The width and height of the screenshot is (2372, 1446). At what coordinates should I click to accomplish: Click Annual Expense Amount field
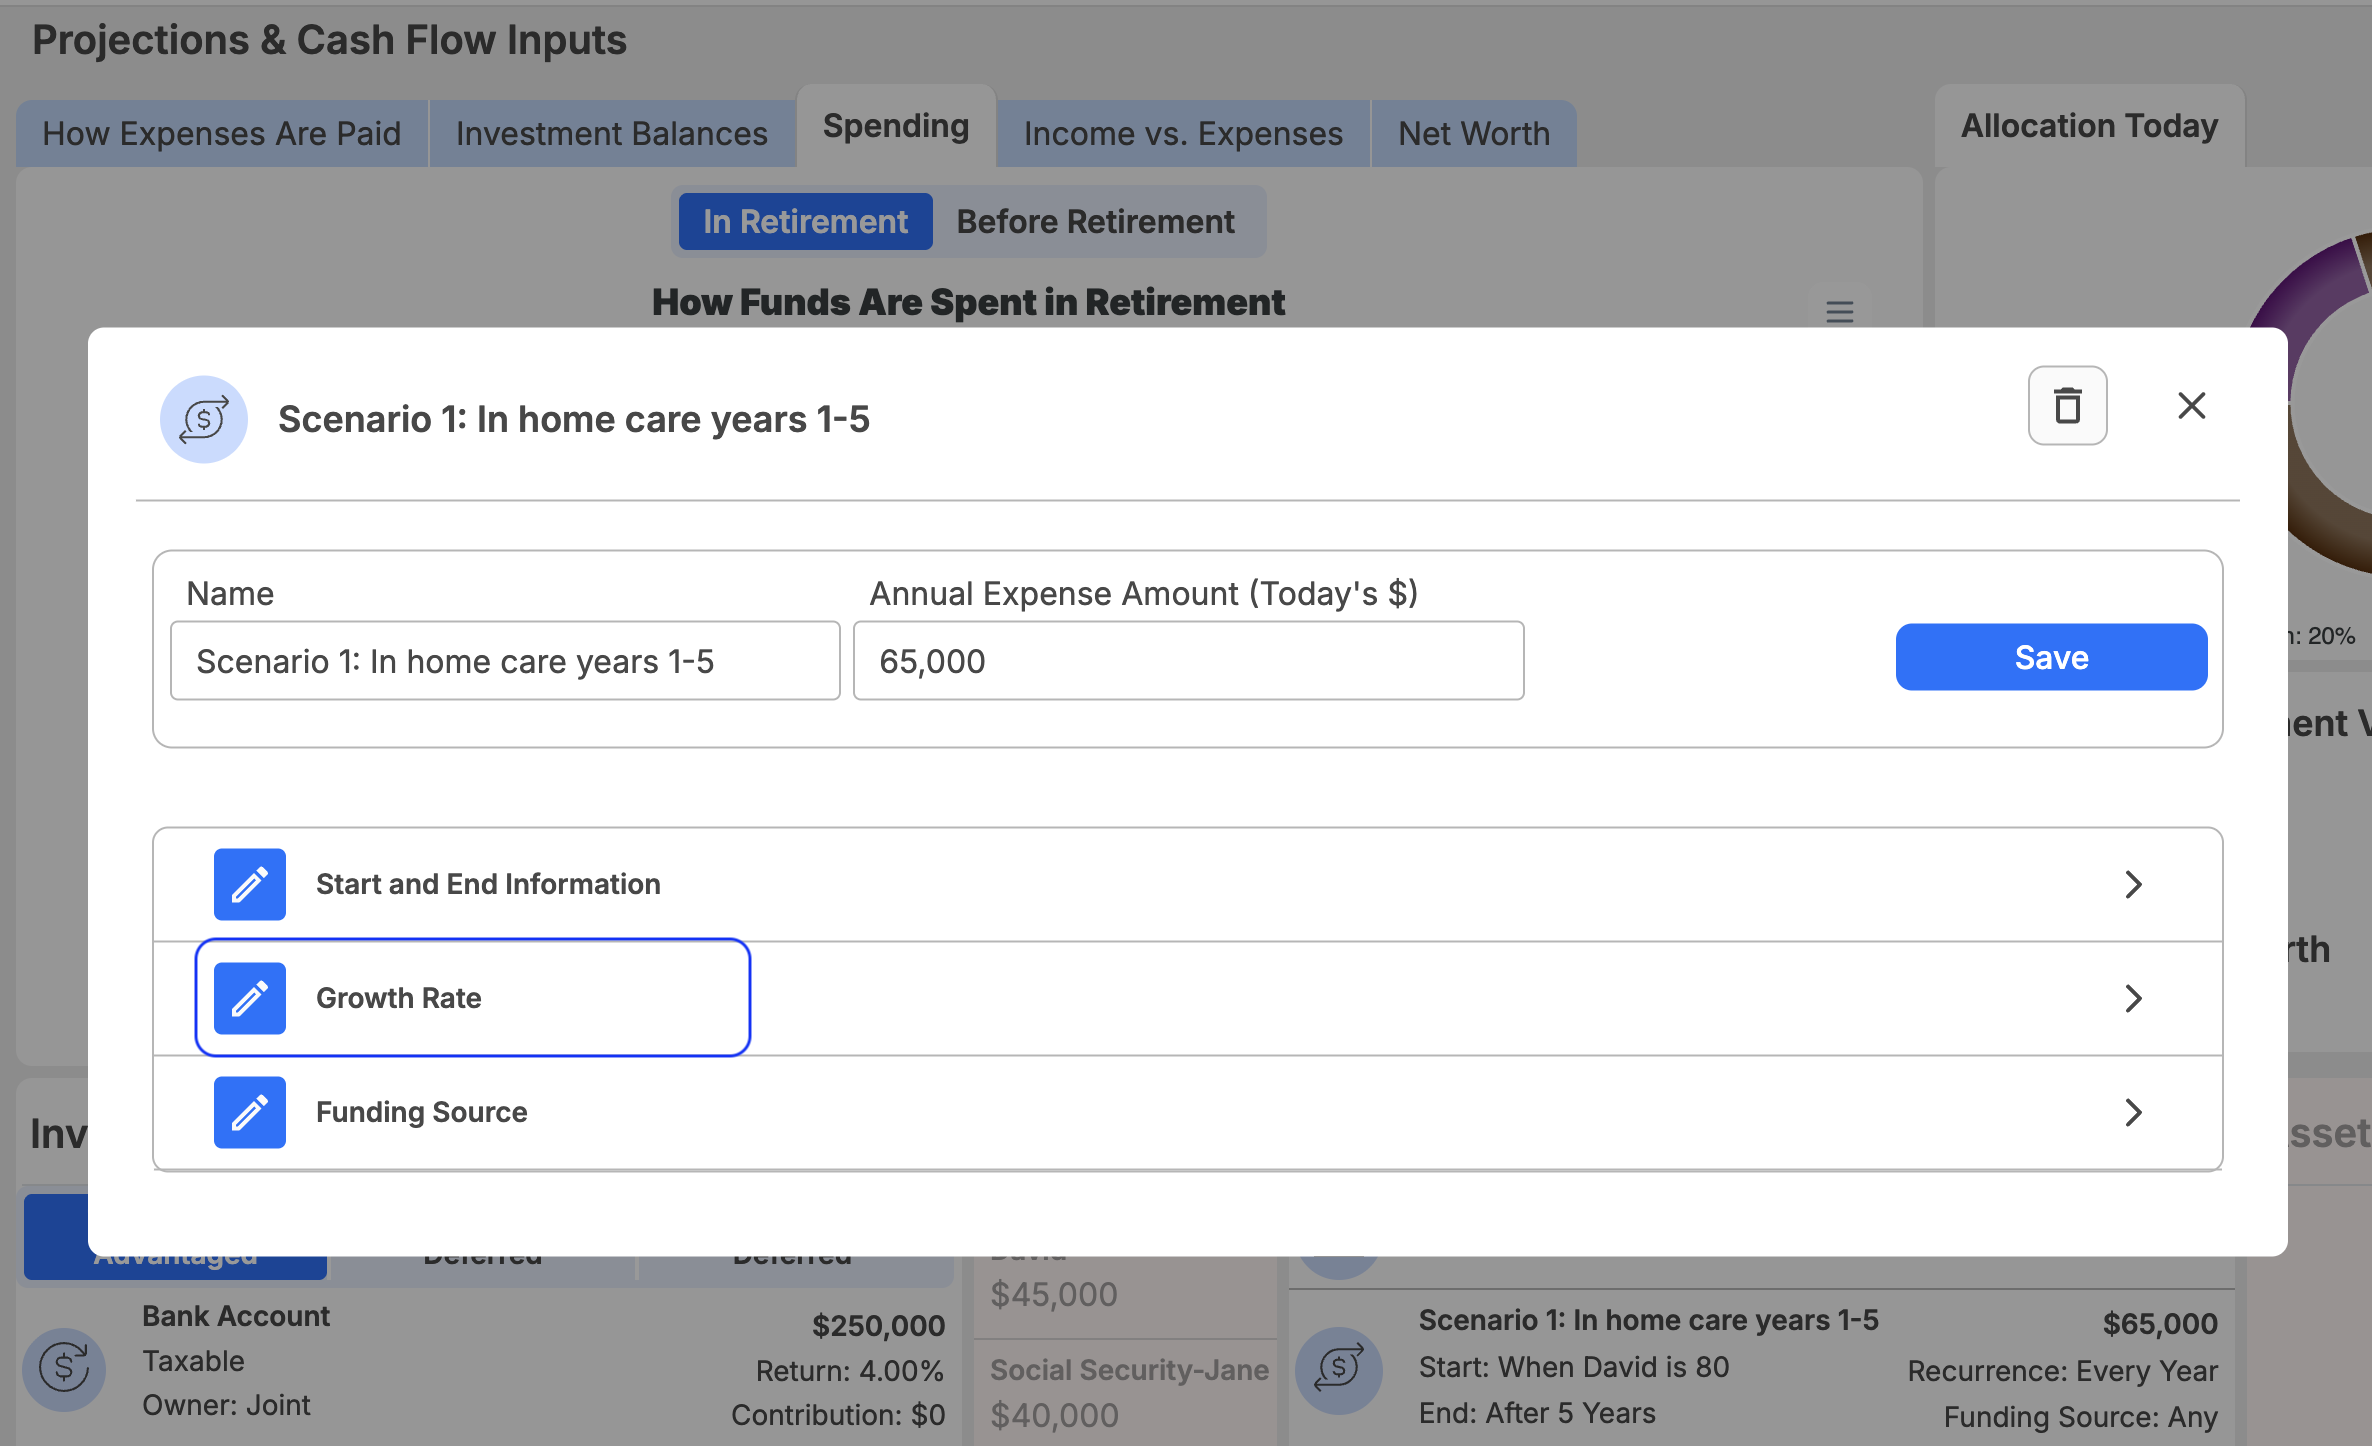tap(1188, 661)
